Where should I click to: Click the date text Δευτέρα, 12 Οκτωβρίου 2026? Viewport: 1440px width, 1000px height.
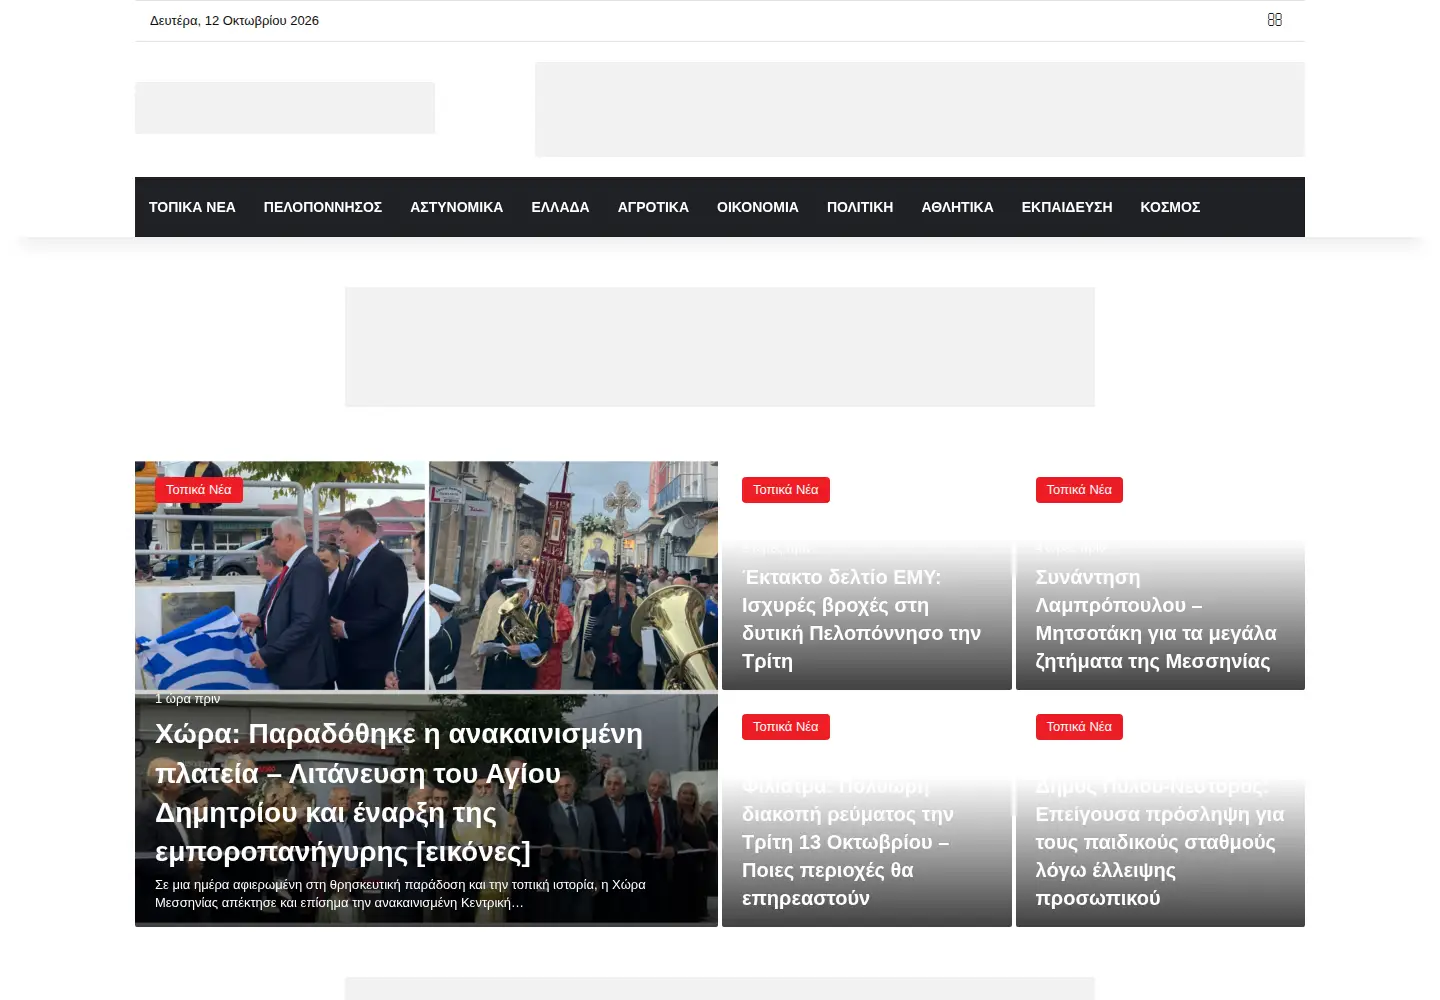(x=234, y=20)
